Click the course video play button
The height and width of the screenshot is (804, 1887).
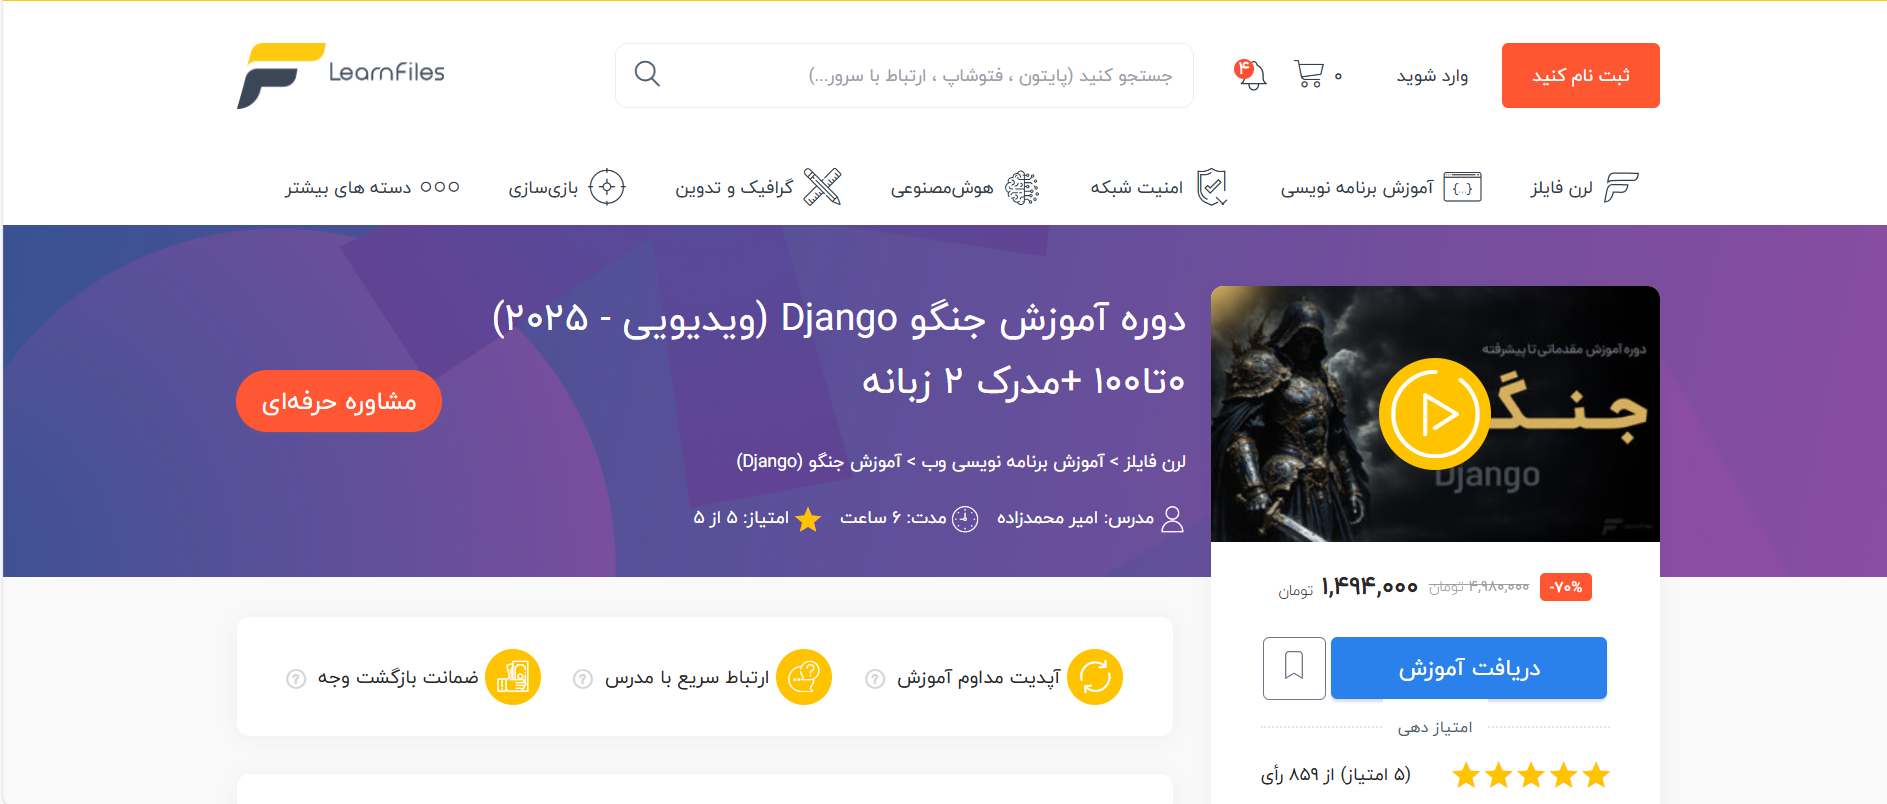coord(1435,414)
